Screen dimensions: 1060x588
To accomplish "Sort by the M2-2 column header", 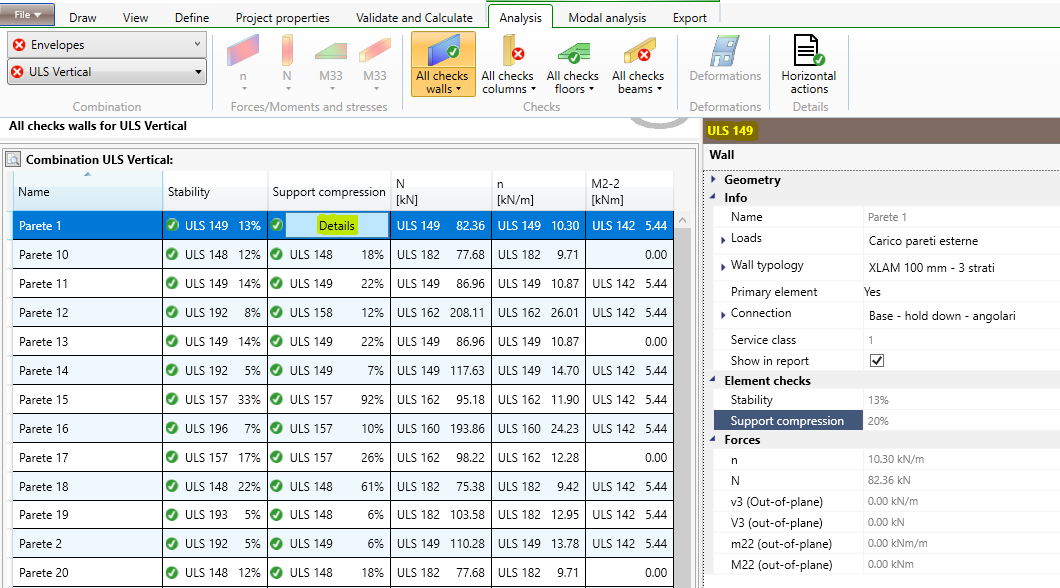I will click(629, 191).
